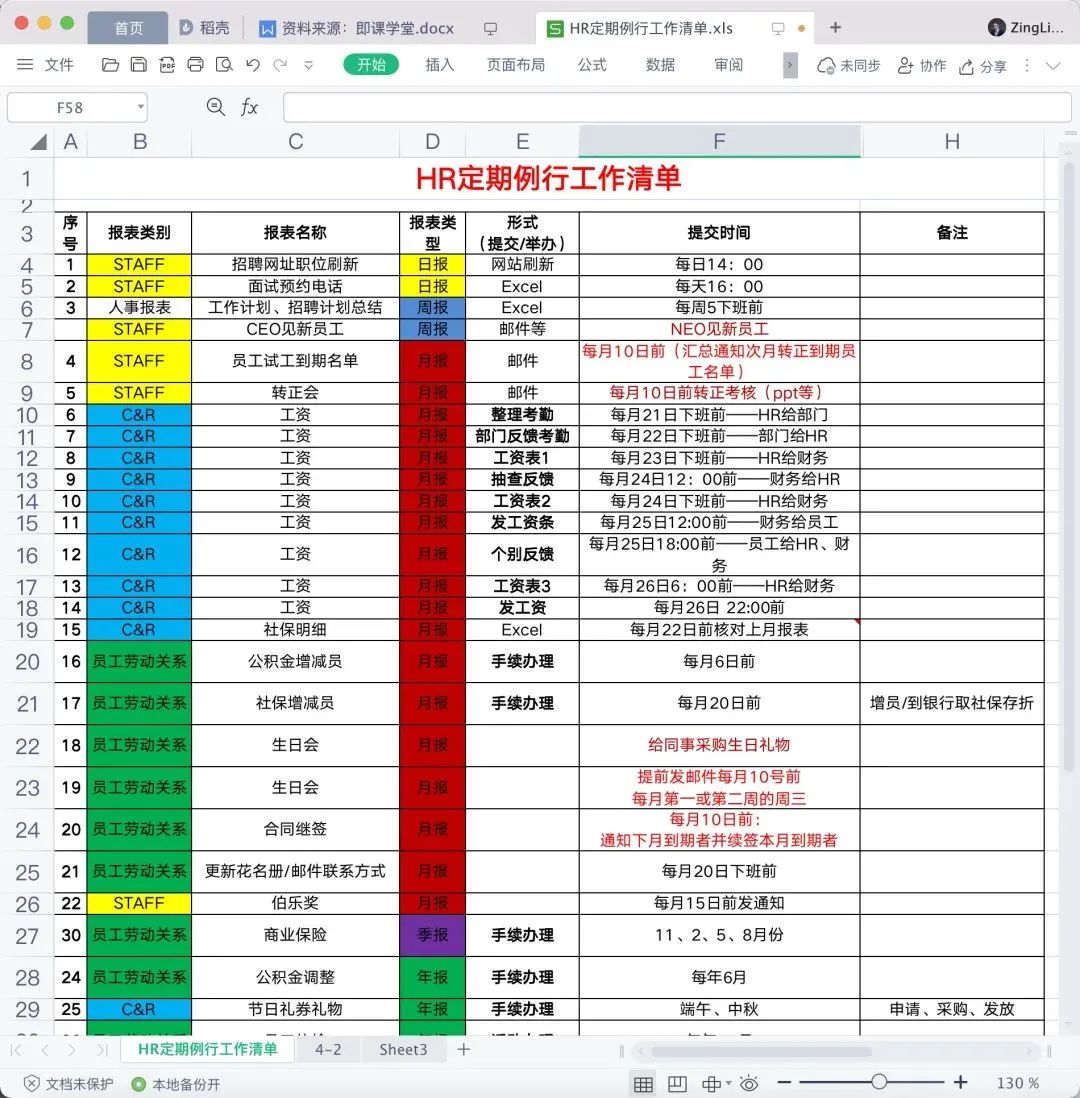1080x1098 pixels.
Task: Select the 开始 ribbon tab
Action: point(371,64)
